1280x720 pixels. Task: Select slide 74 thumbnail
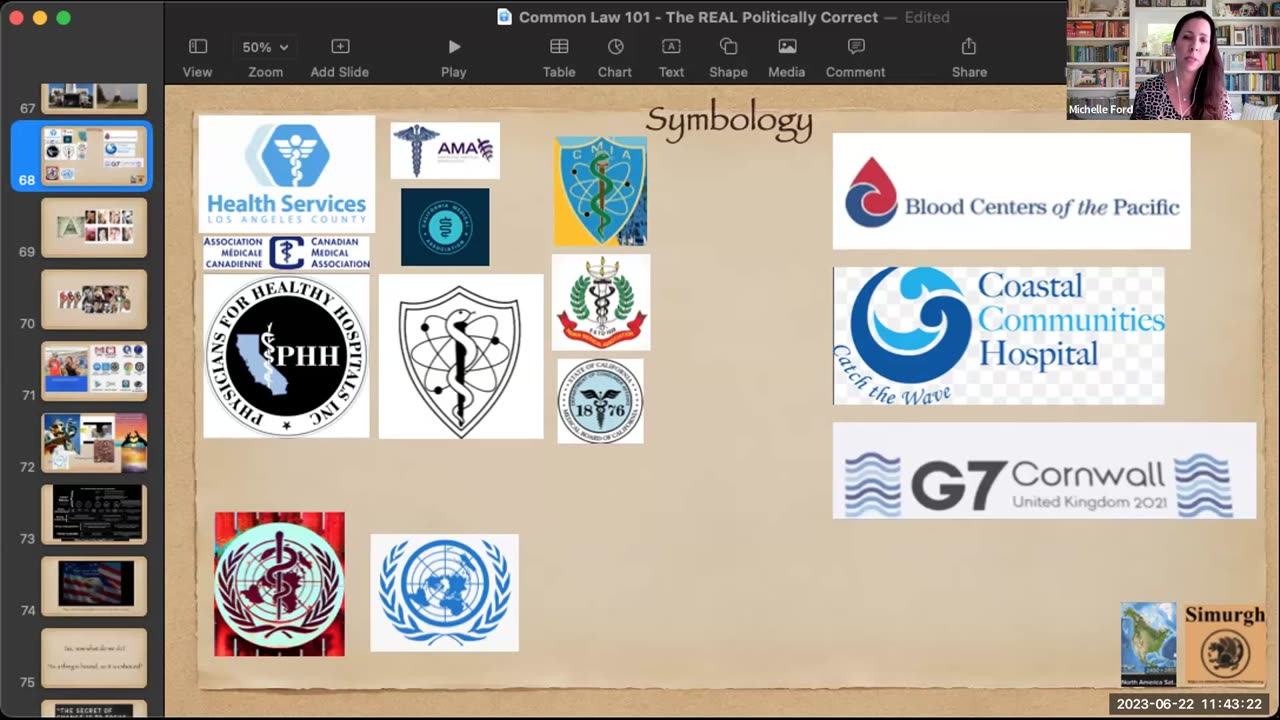[94, 586]
